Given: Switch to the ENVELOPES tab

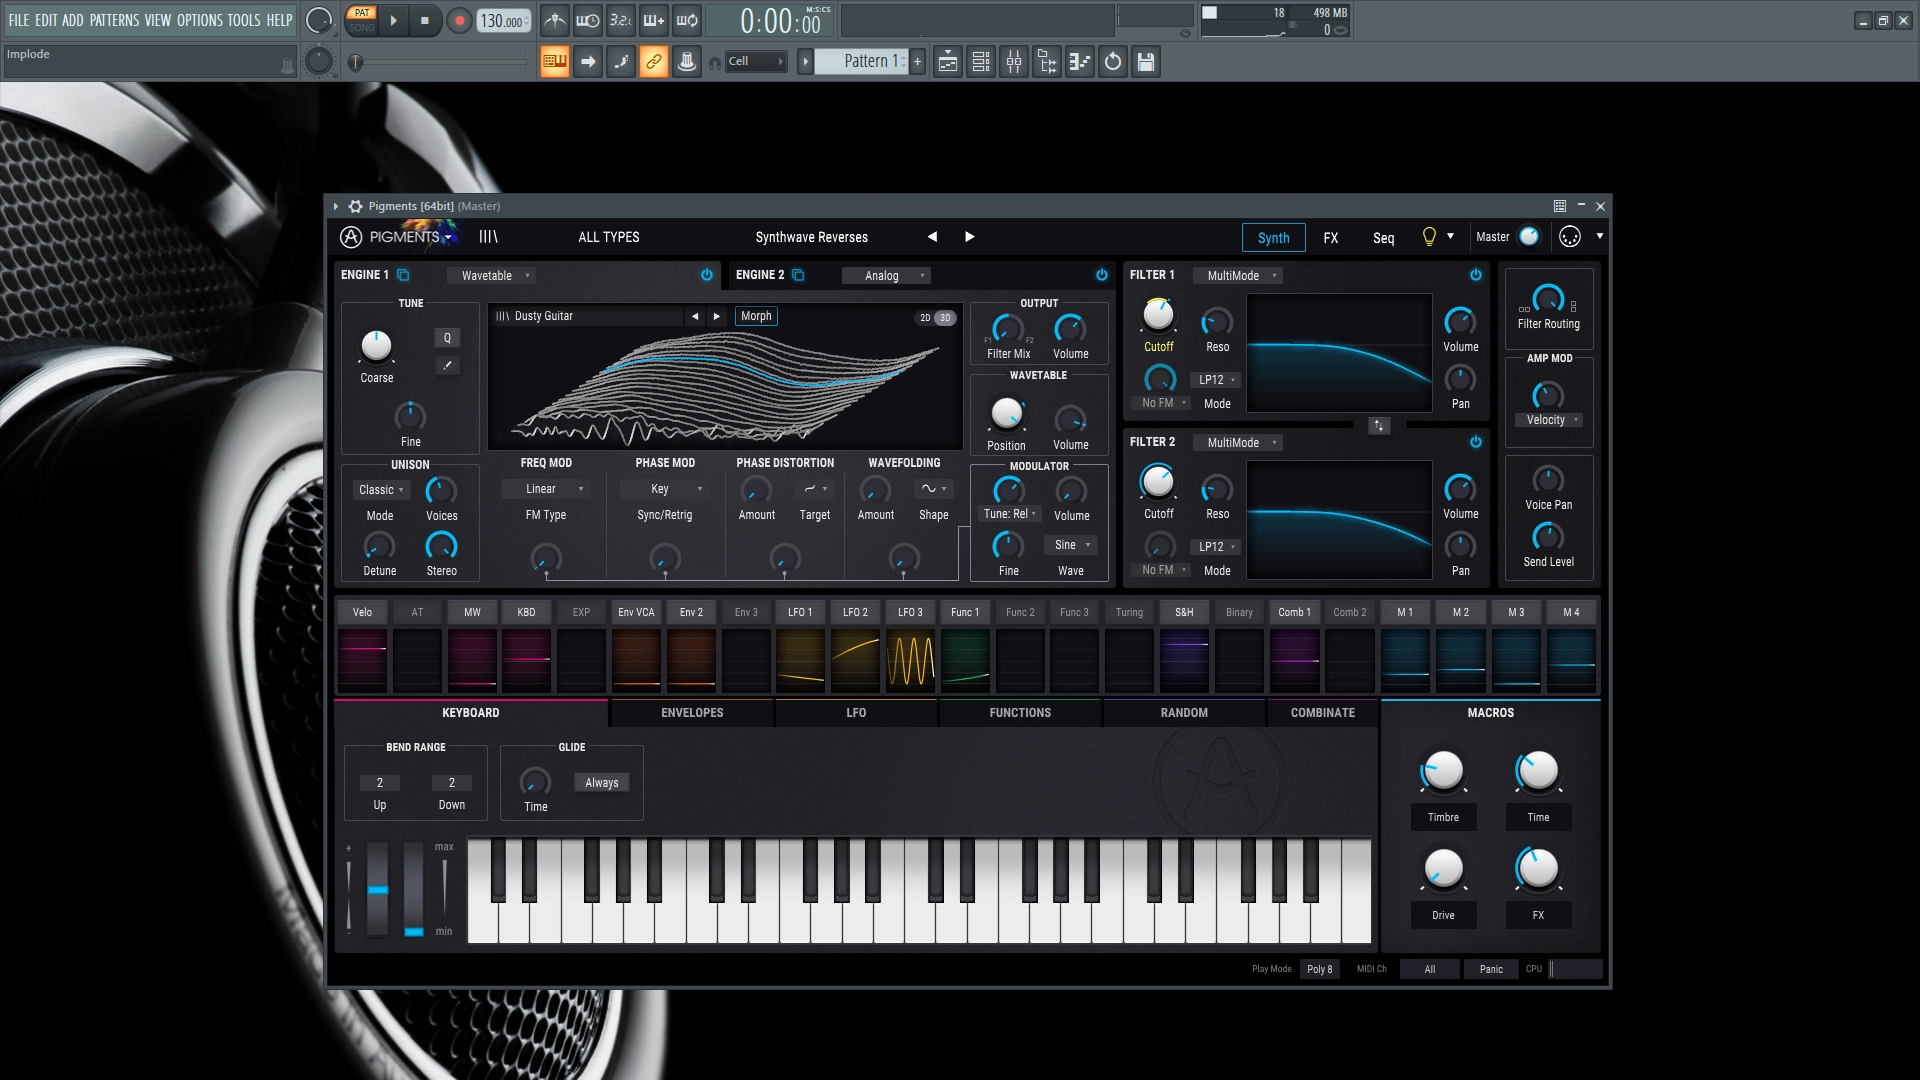Looking at the screenshot, I should 692,713.
